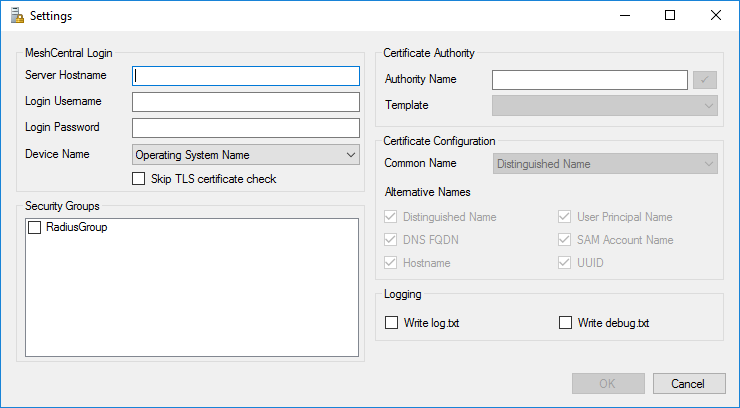This screenshot has width=740, height=408.
Task: Toggle the Hostname checkbox
Action: (x=392, y=263)
